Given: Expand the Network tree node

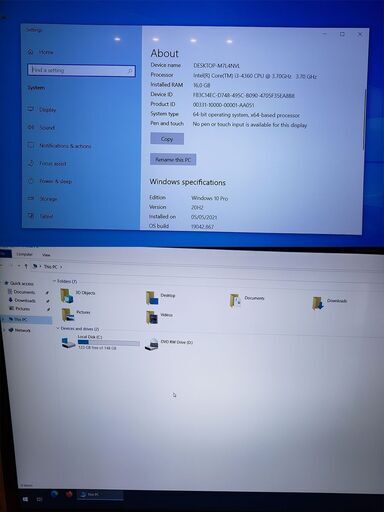Looking at the screenshot, I should (4, 330).
